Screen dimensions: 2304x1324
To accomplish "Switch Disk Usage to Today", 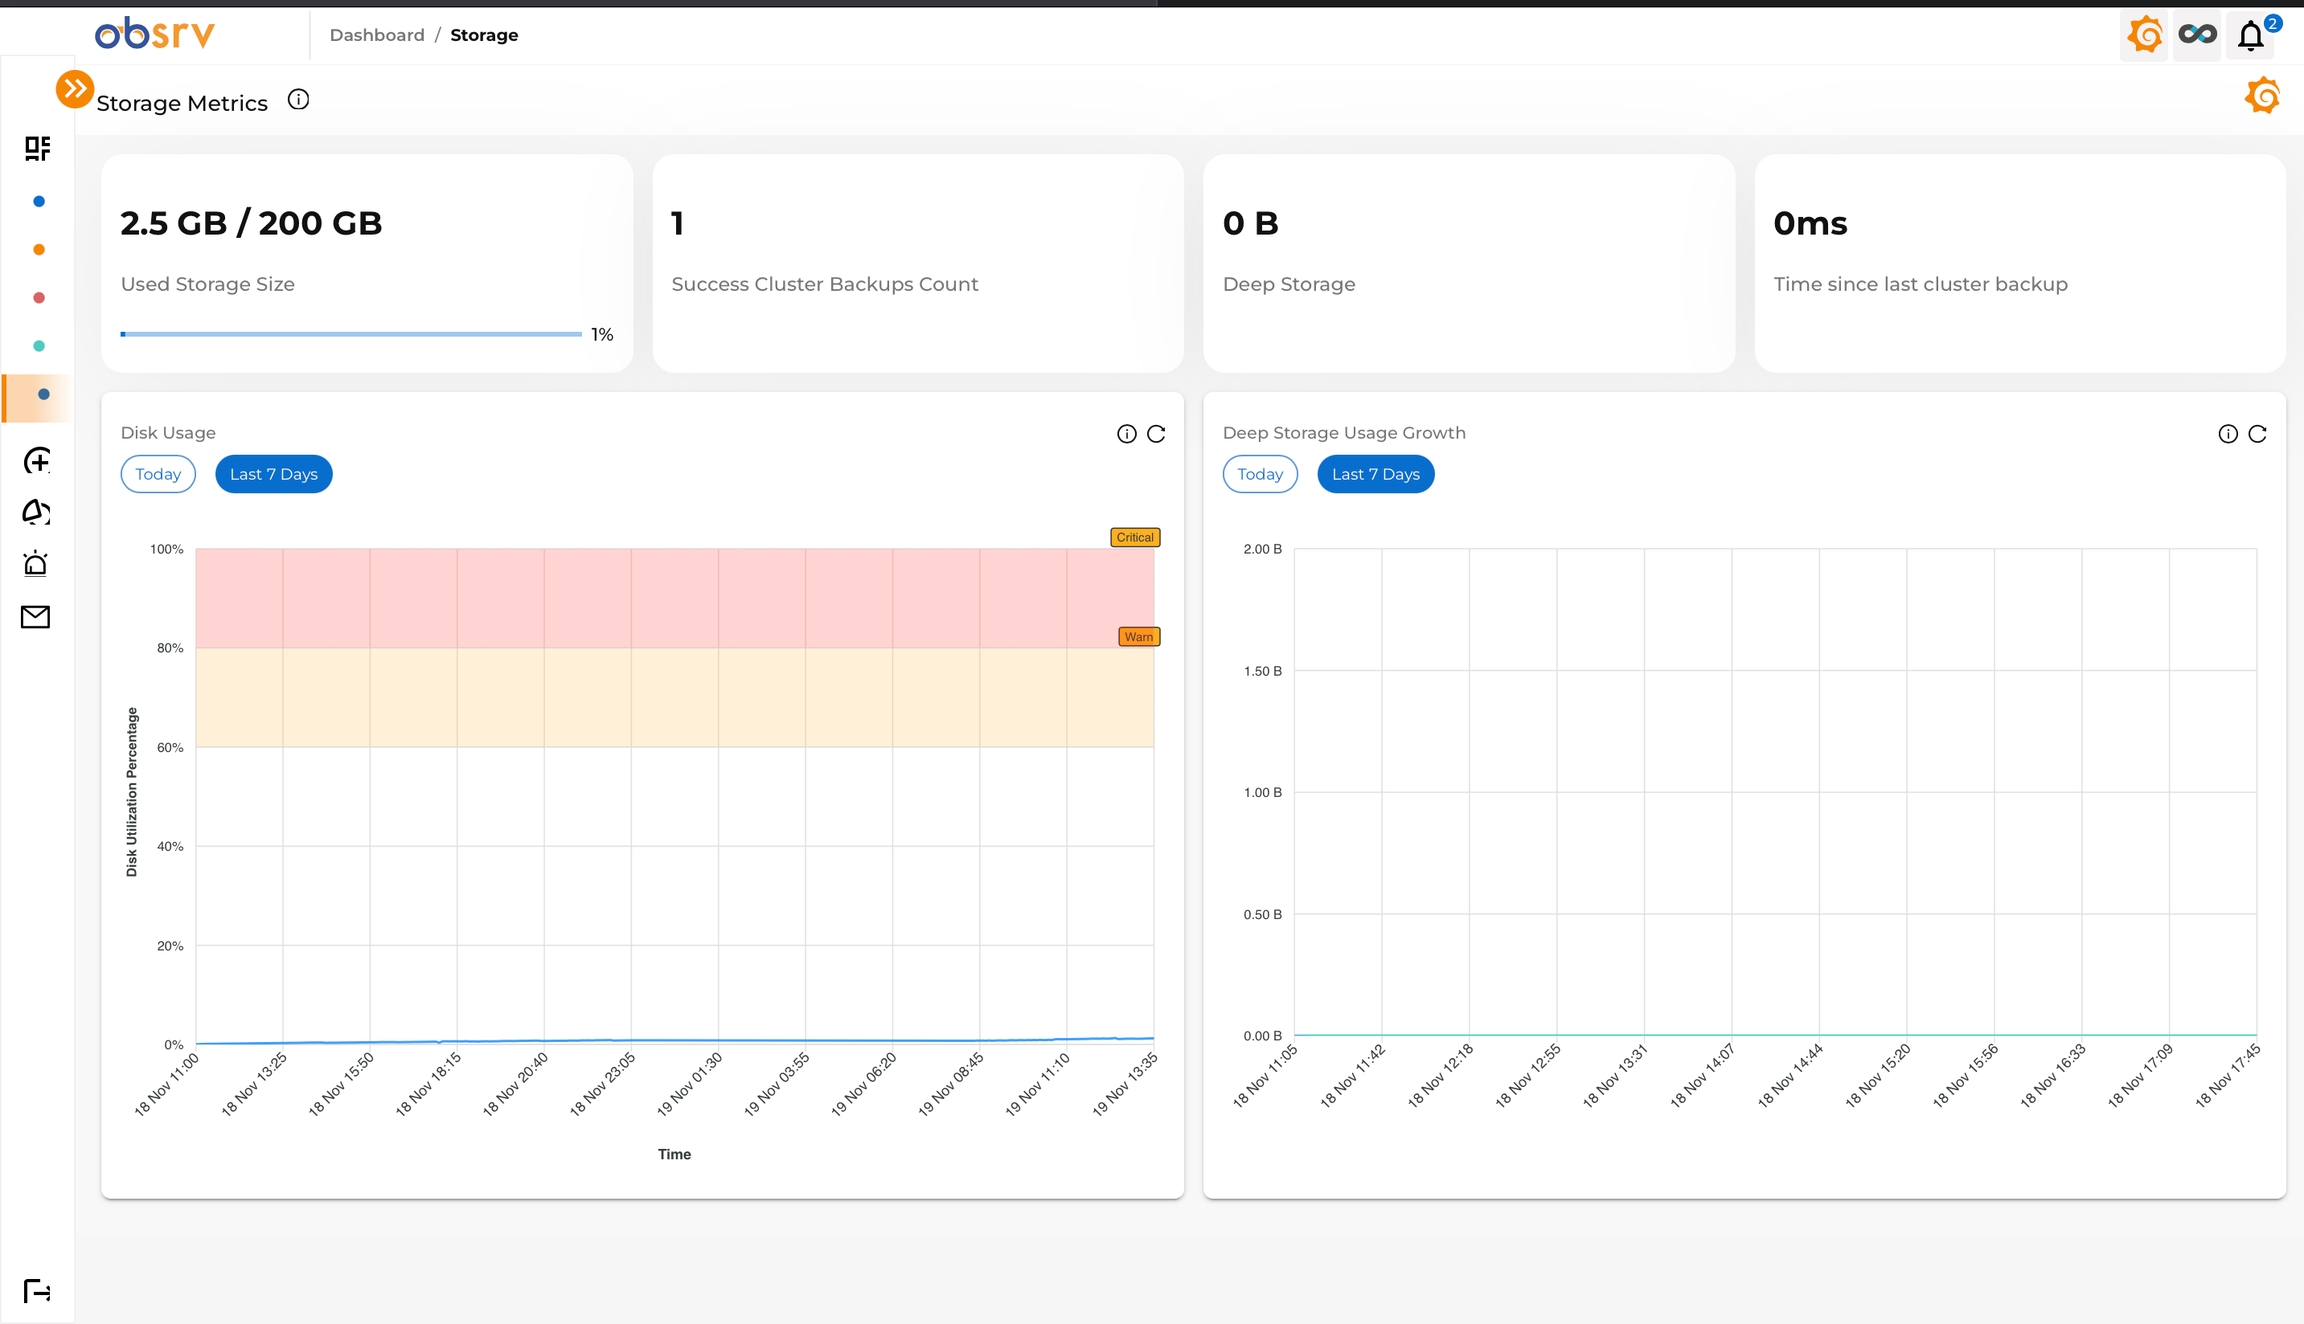I will tap(158, 474).
